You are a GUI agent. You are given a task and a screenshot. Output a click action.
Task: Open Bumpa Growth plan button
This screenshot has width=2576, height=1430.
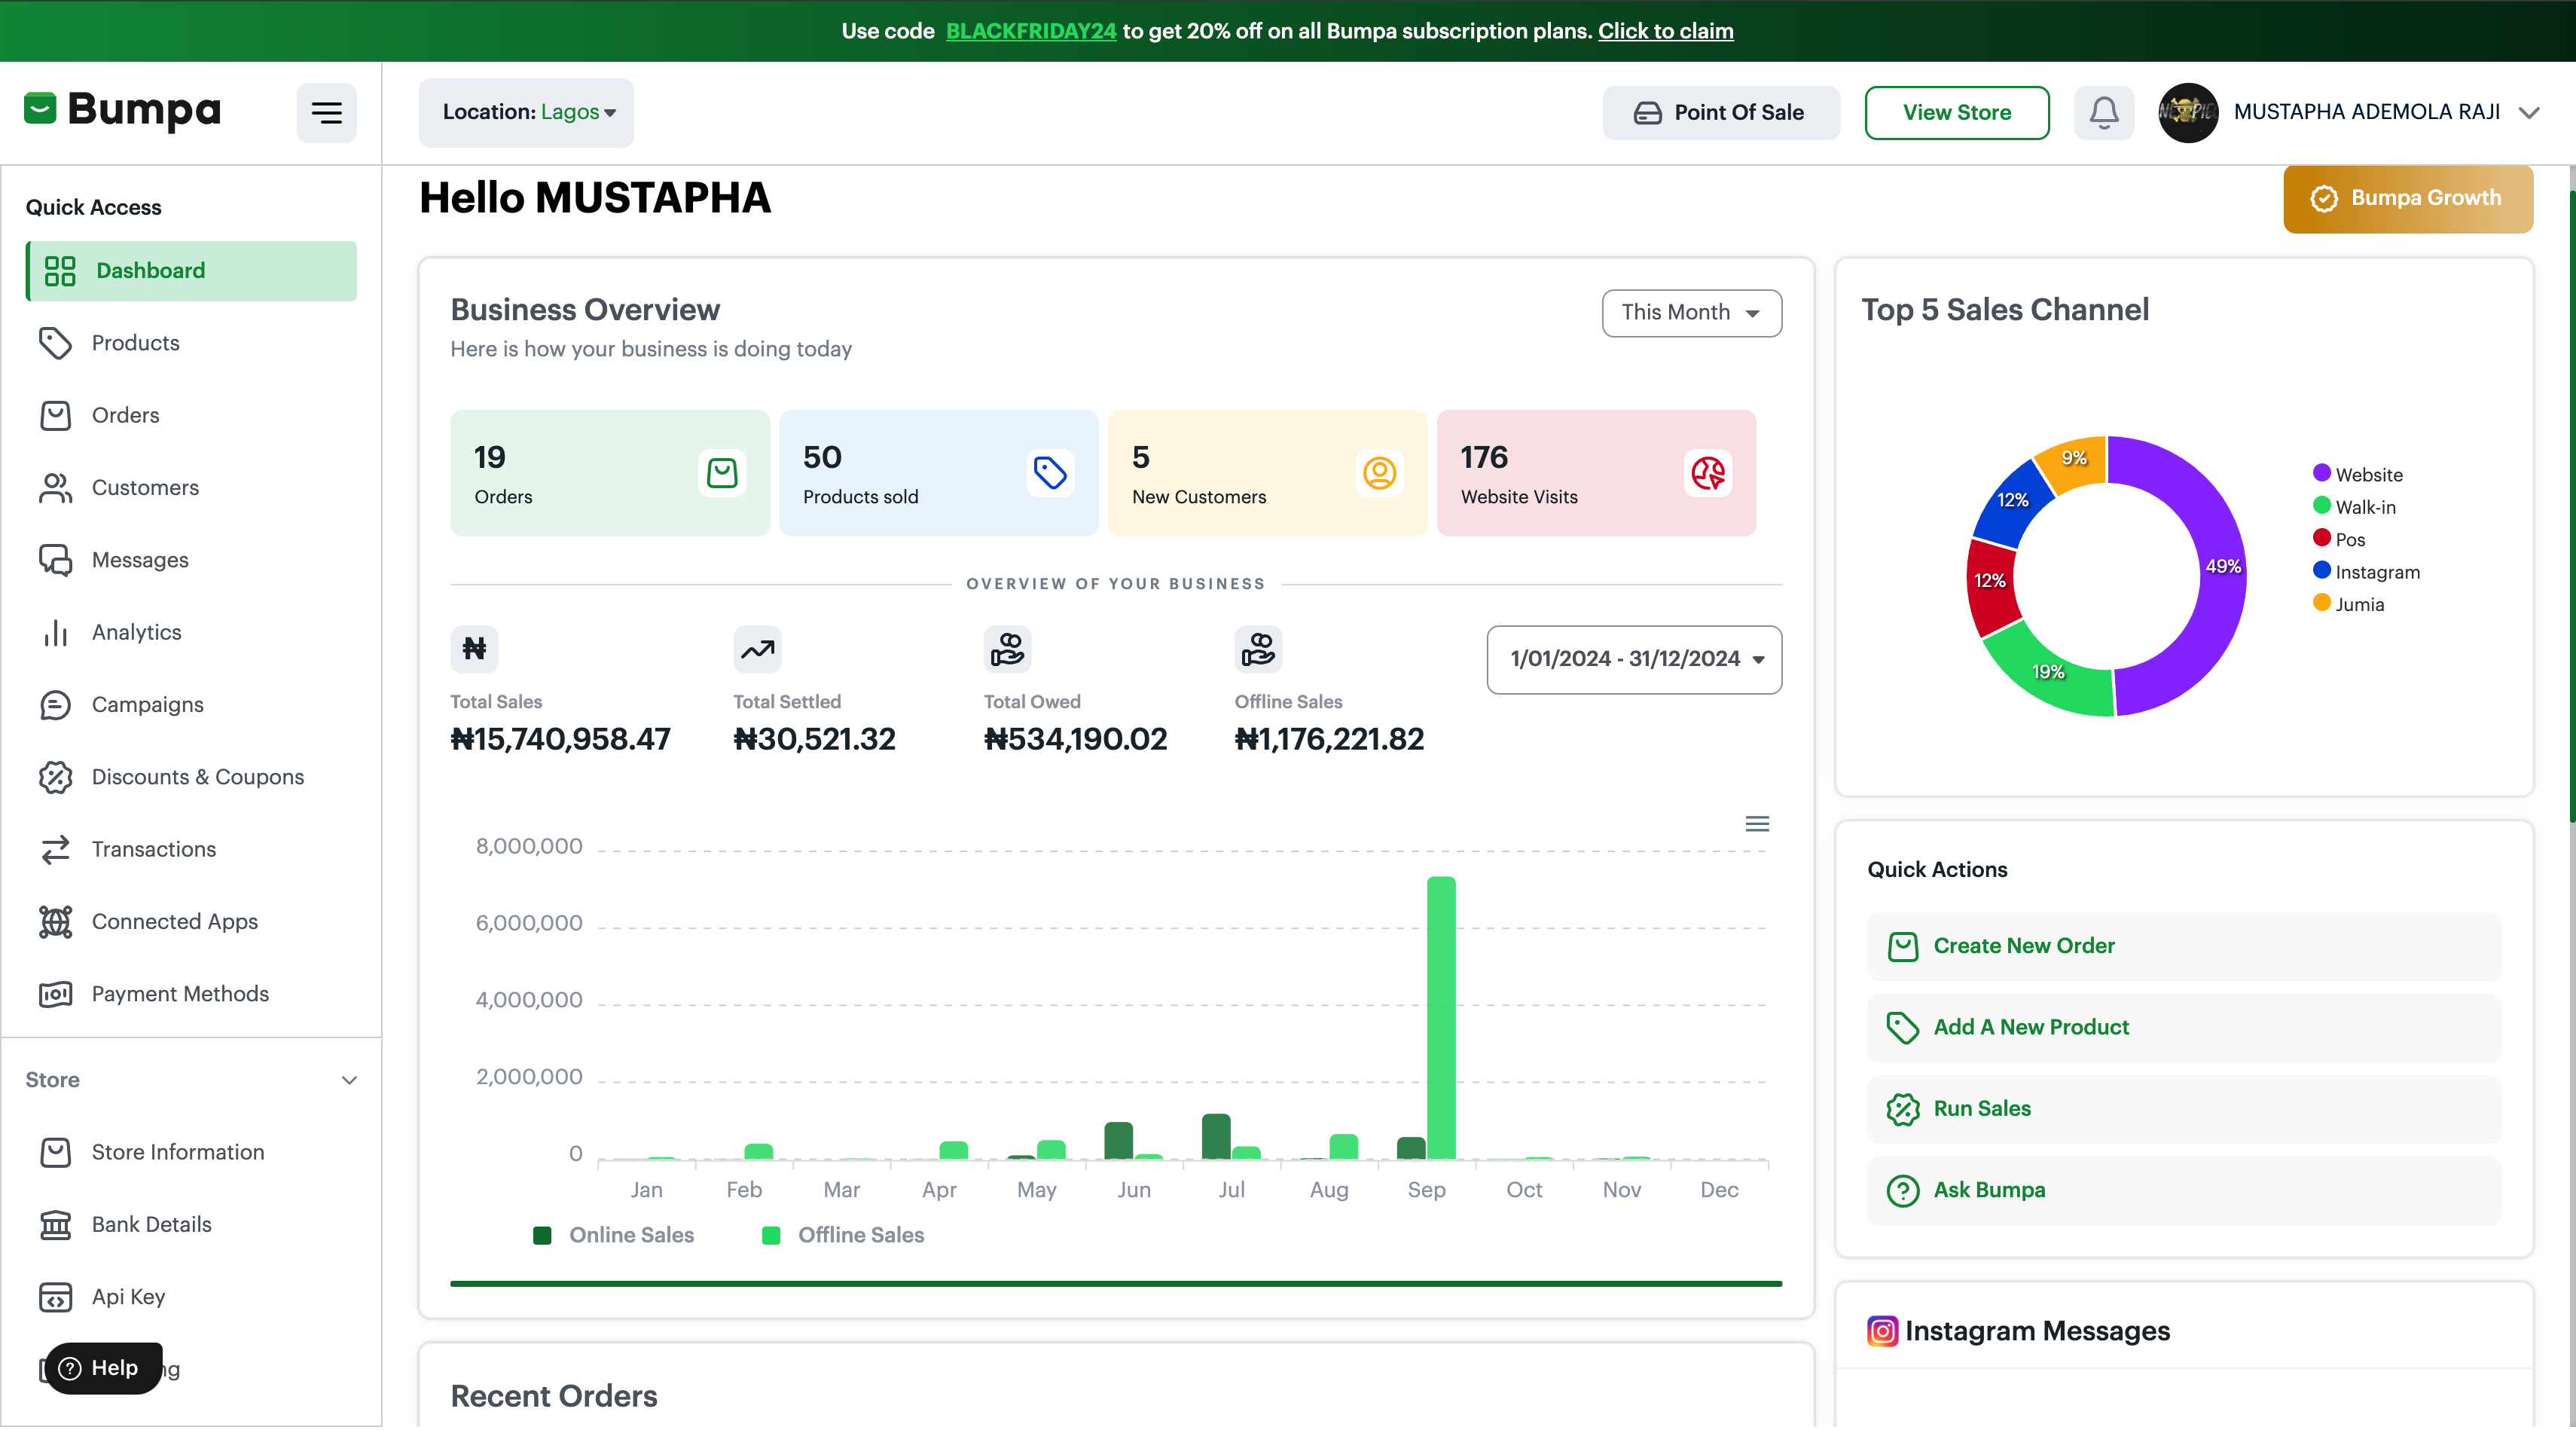2408,199
